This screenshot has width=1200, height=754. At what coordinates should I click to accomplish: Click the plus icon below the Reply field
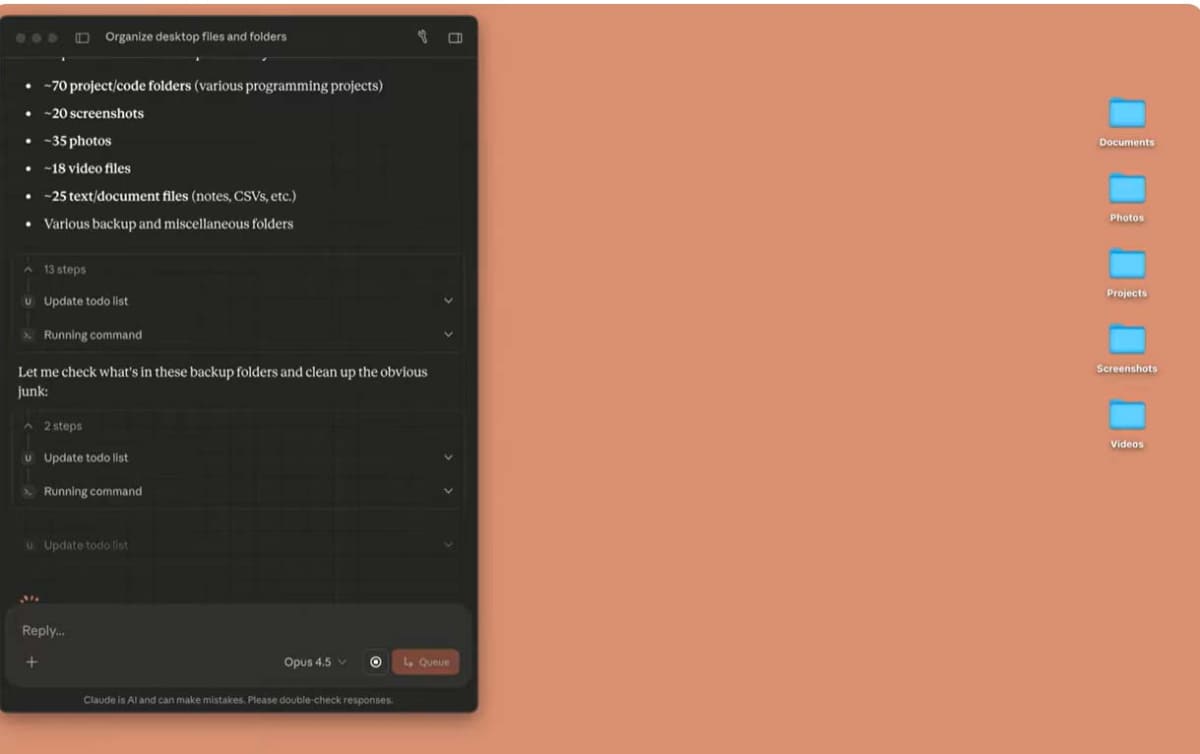click(x=31, y=662)
